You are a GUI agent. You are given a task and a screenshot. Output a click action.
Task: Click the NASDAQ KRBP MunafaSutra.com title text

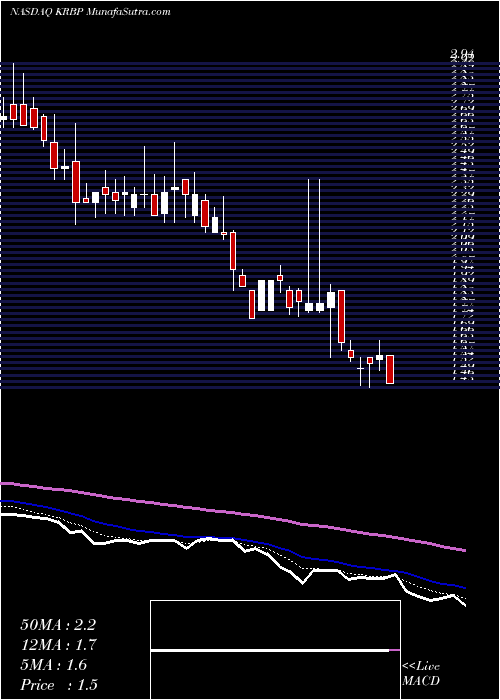pos(90,12)
